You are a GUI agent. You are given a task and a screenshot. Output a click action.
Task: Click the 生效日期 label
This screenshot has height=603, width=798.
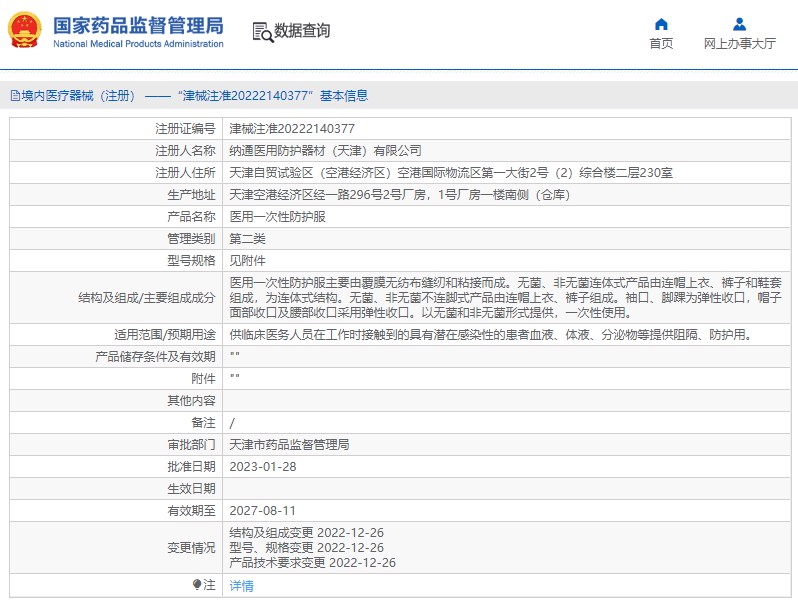(191, 489)
